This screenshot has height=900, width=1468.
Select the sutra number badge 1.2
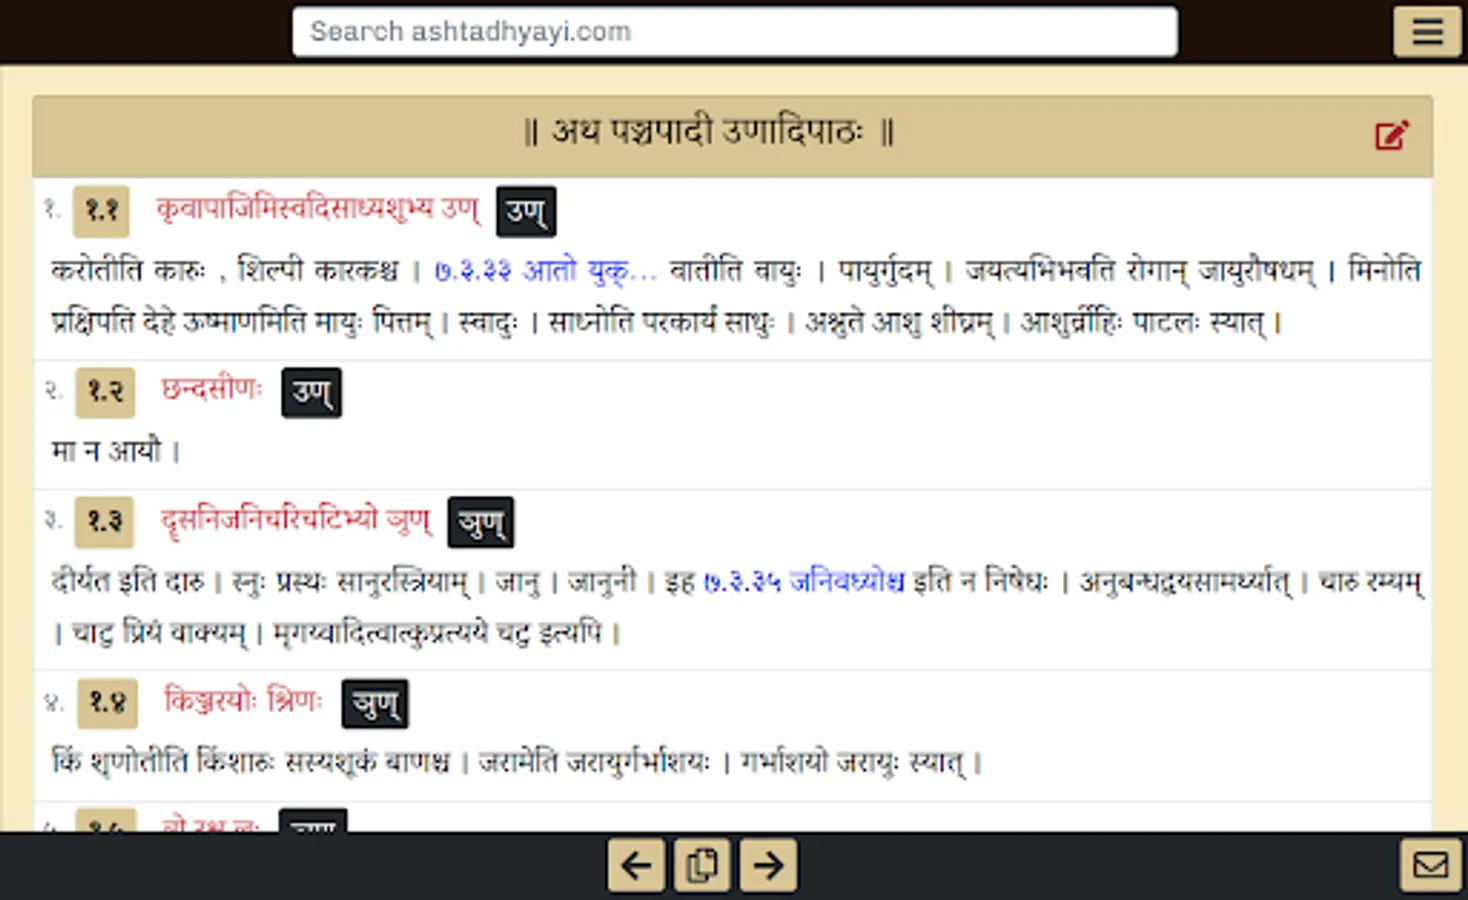point(104,393)
